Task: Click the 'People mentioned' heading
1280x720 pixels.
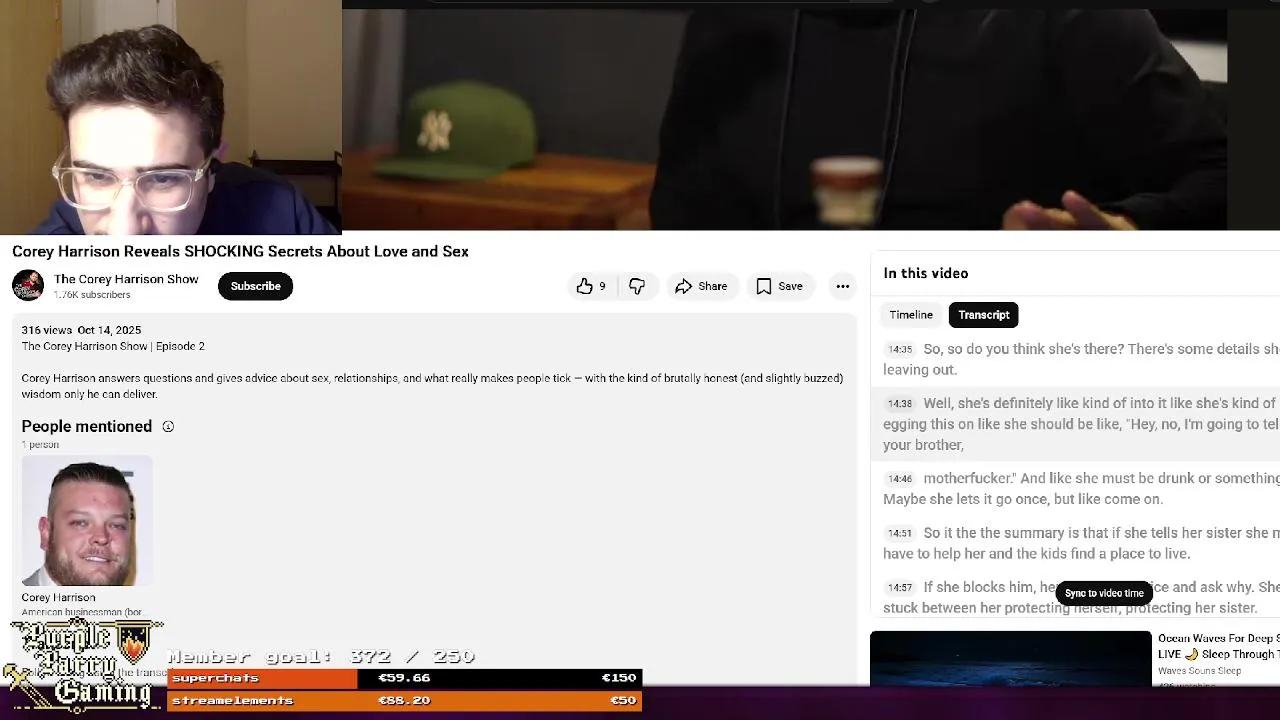Action: (x=87, y=426)
